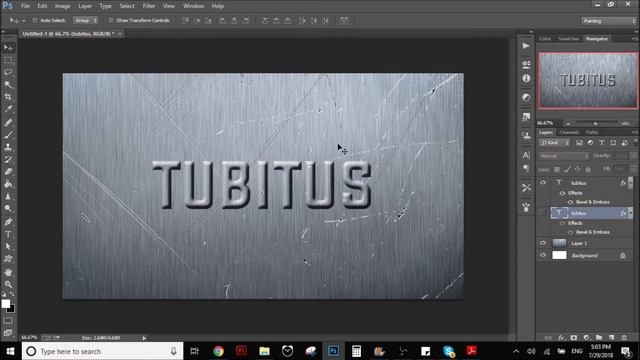Filter layers by type layers icon

(602, 143)
